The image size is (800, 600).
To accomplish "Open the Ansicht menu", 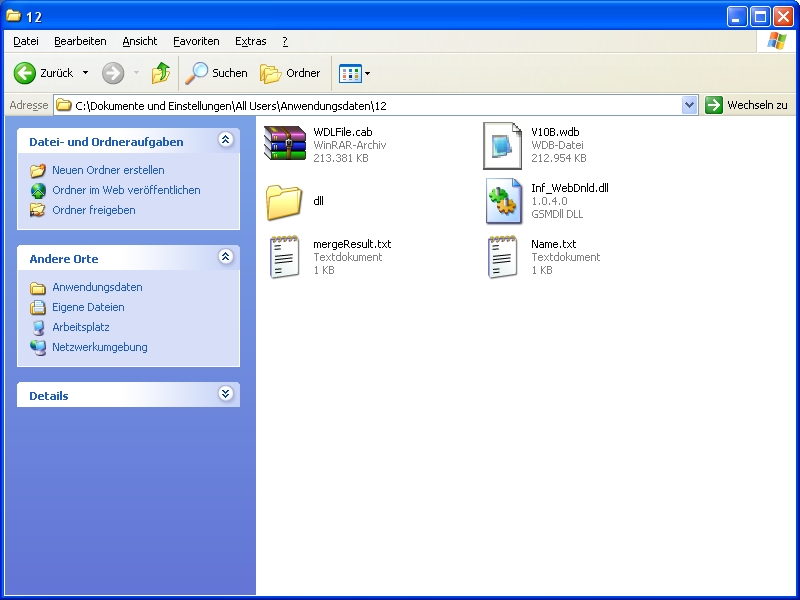I will click(x=139, y=41).
